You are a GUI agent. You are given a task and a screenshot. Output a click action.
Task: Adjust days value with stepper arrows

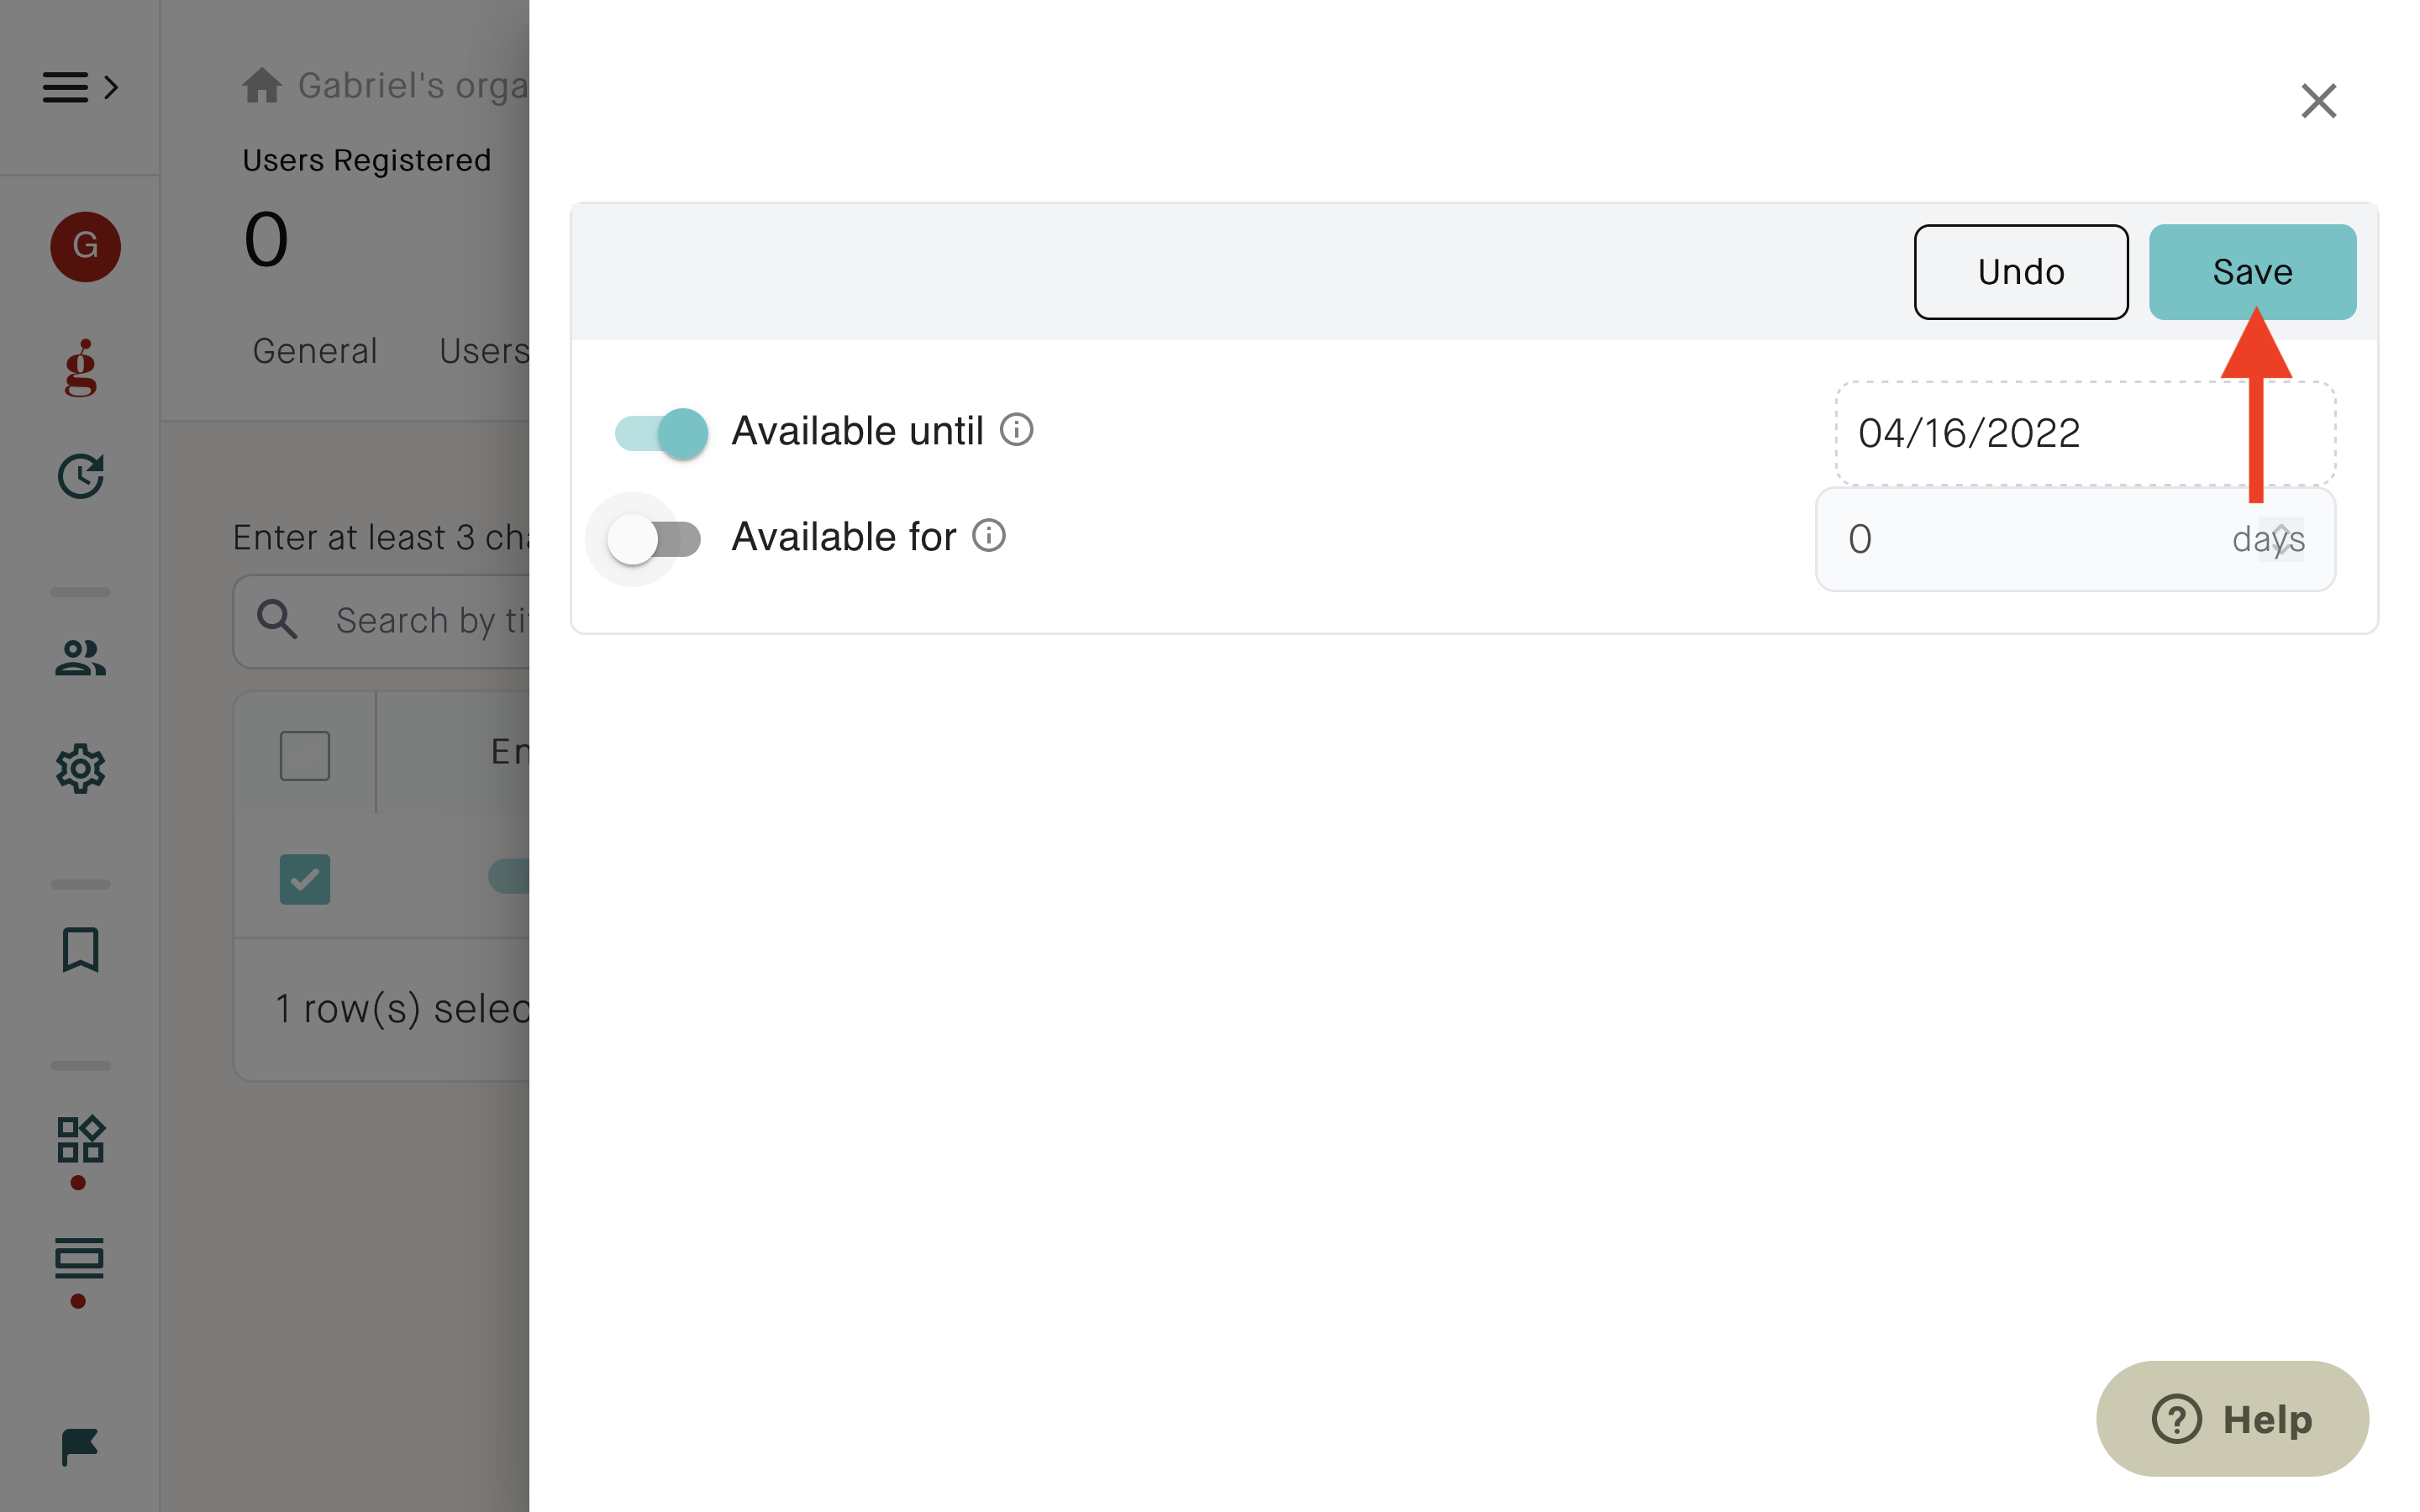[x=2281, y=539]
